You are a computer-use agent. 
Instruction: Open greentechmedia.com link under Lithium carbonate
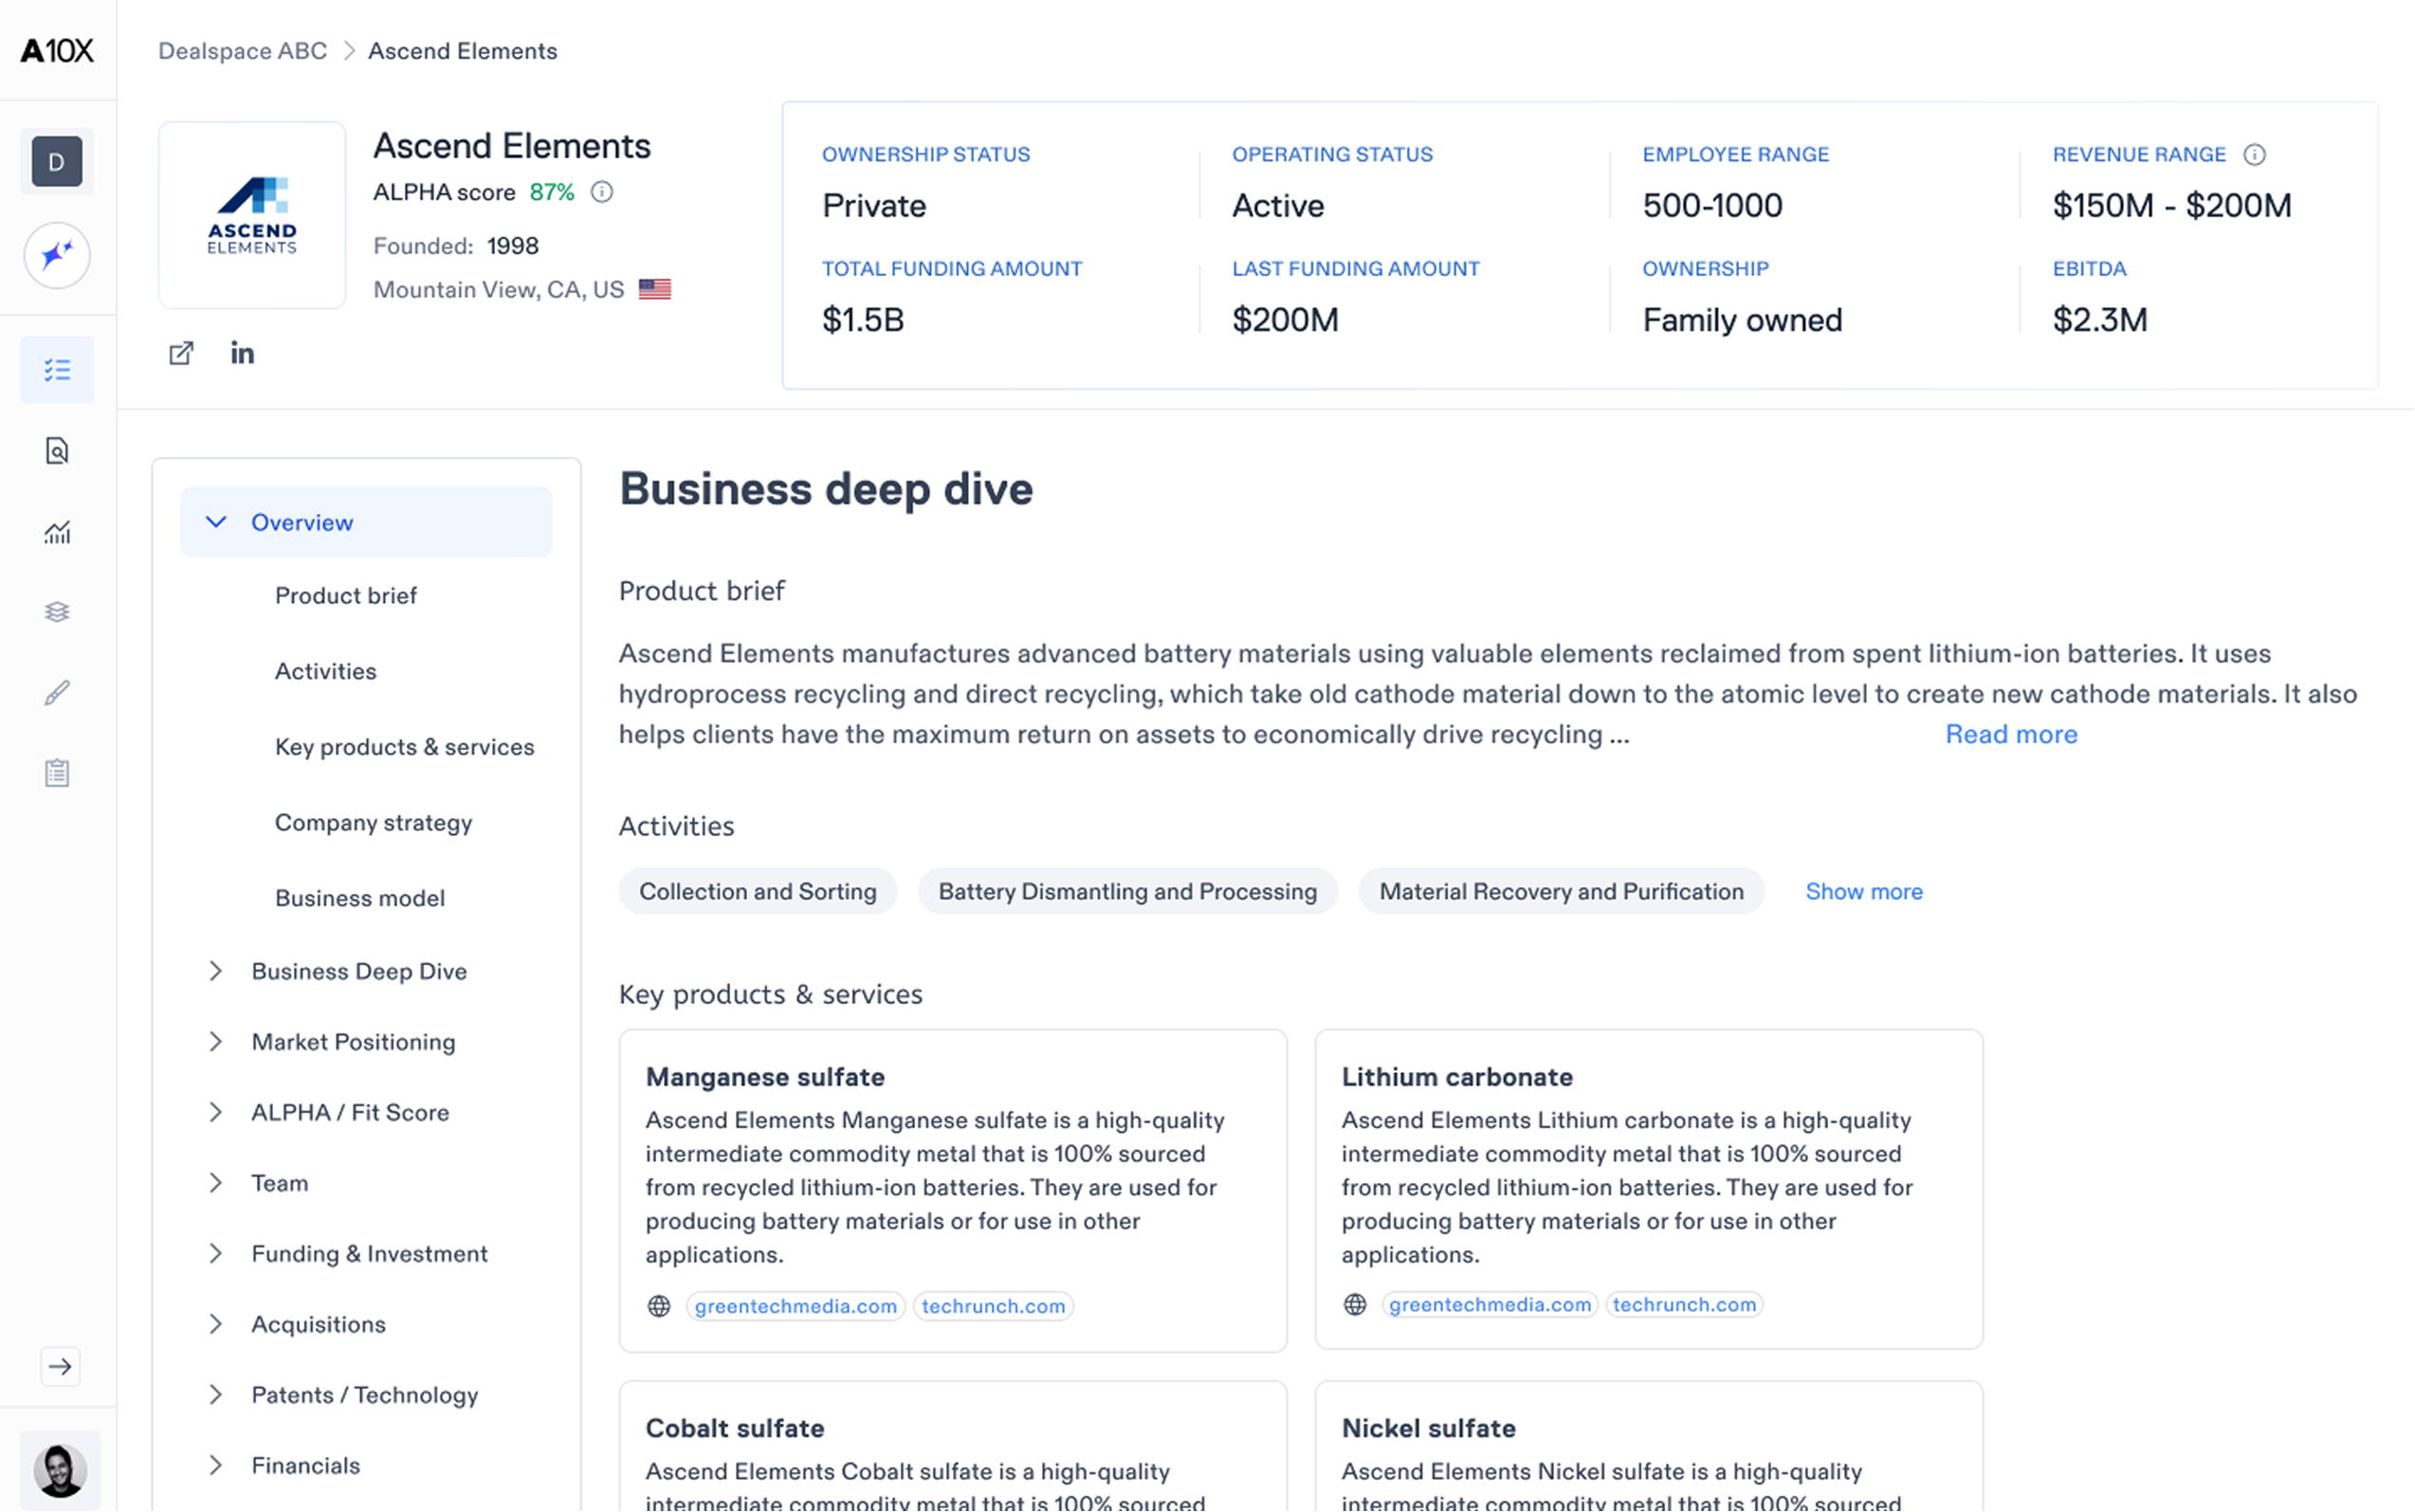[1490, 1304]
